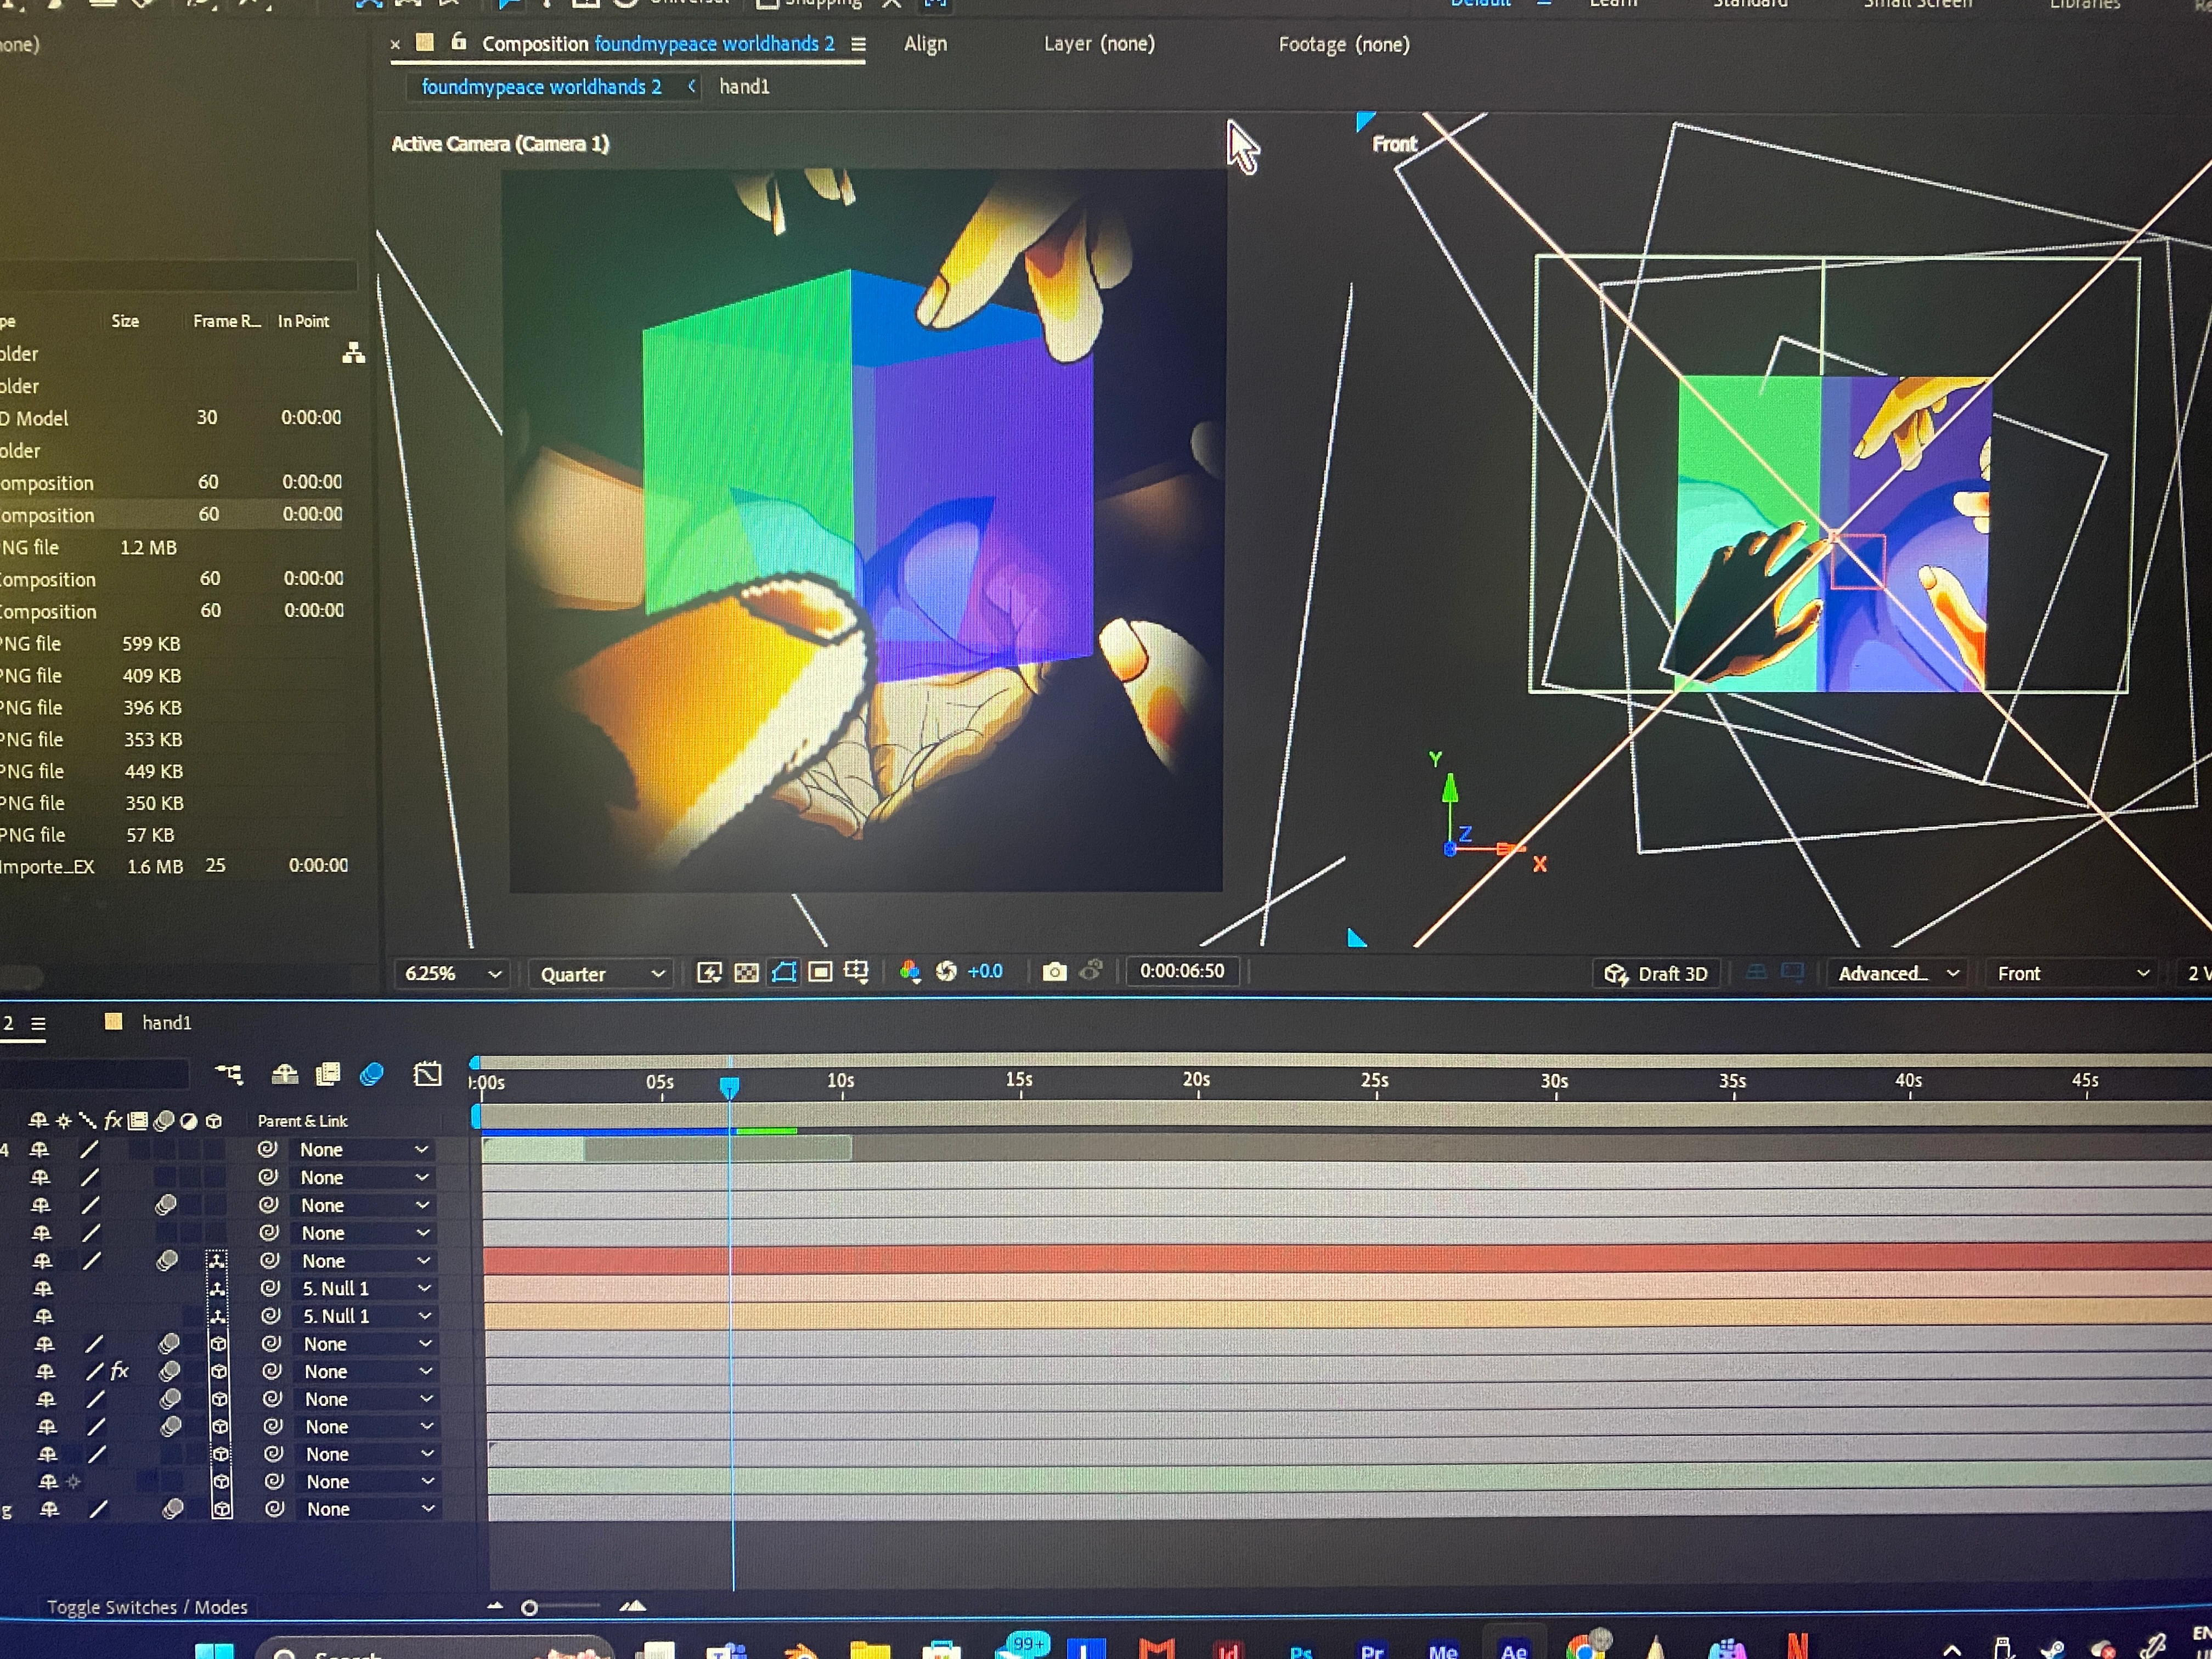Screen dimensions: 2212x1659
Task: Toggle the hide shy layers icon
Action: pyautogui.click(x=285, y=1075)
